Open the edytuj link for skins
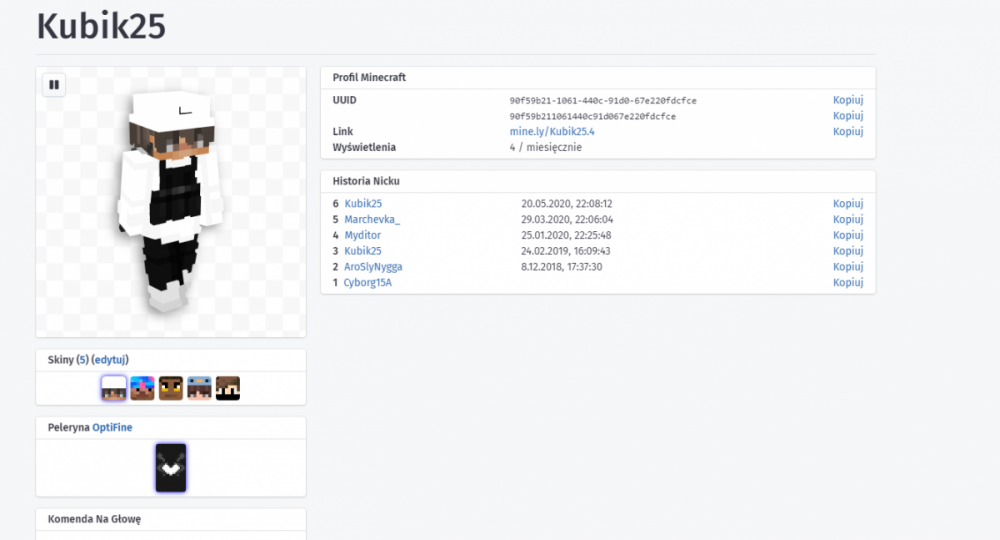This screenshot has height=540, width=1000. click(110, 360)
